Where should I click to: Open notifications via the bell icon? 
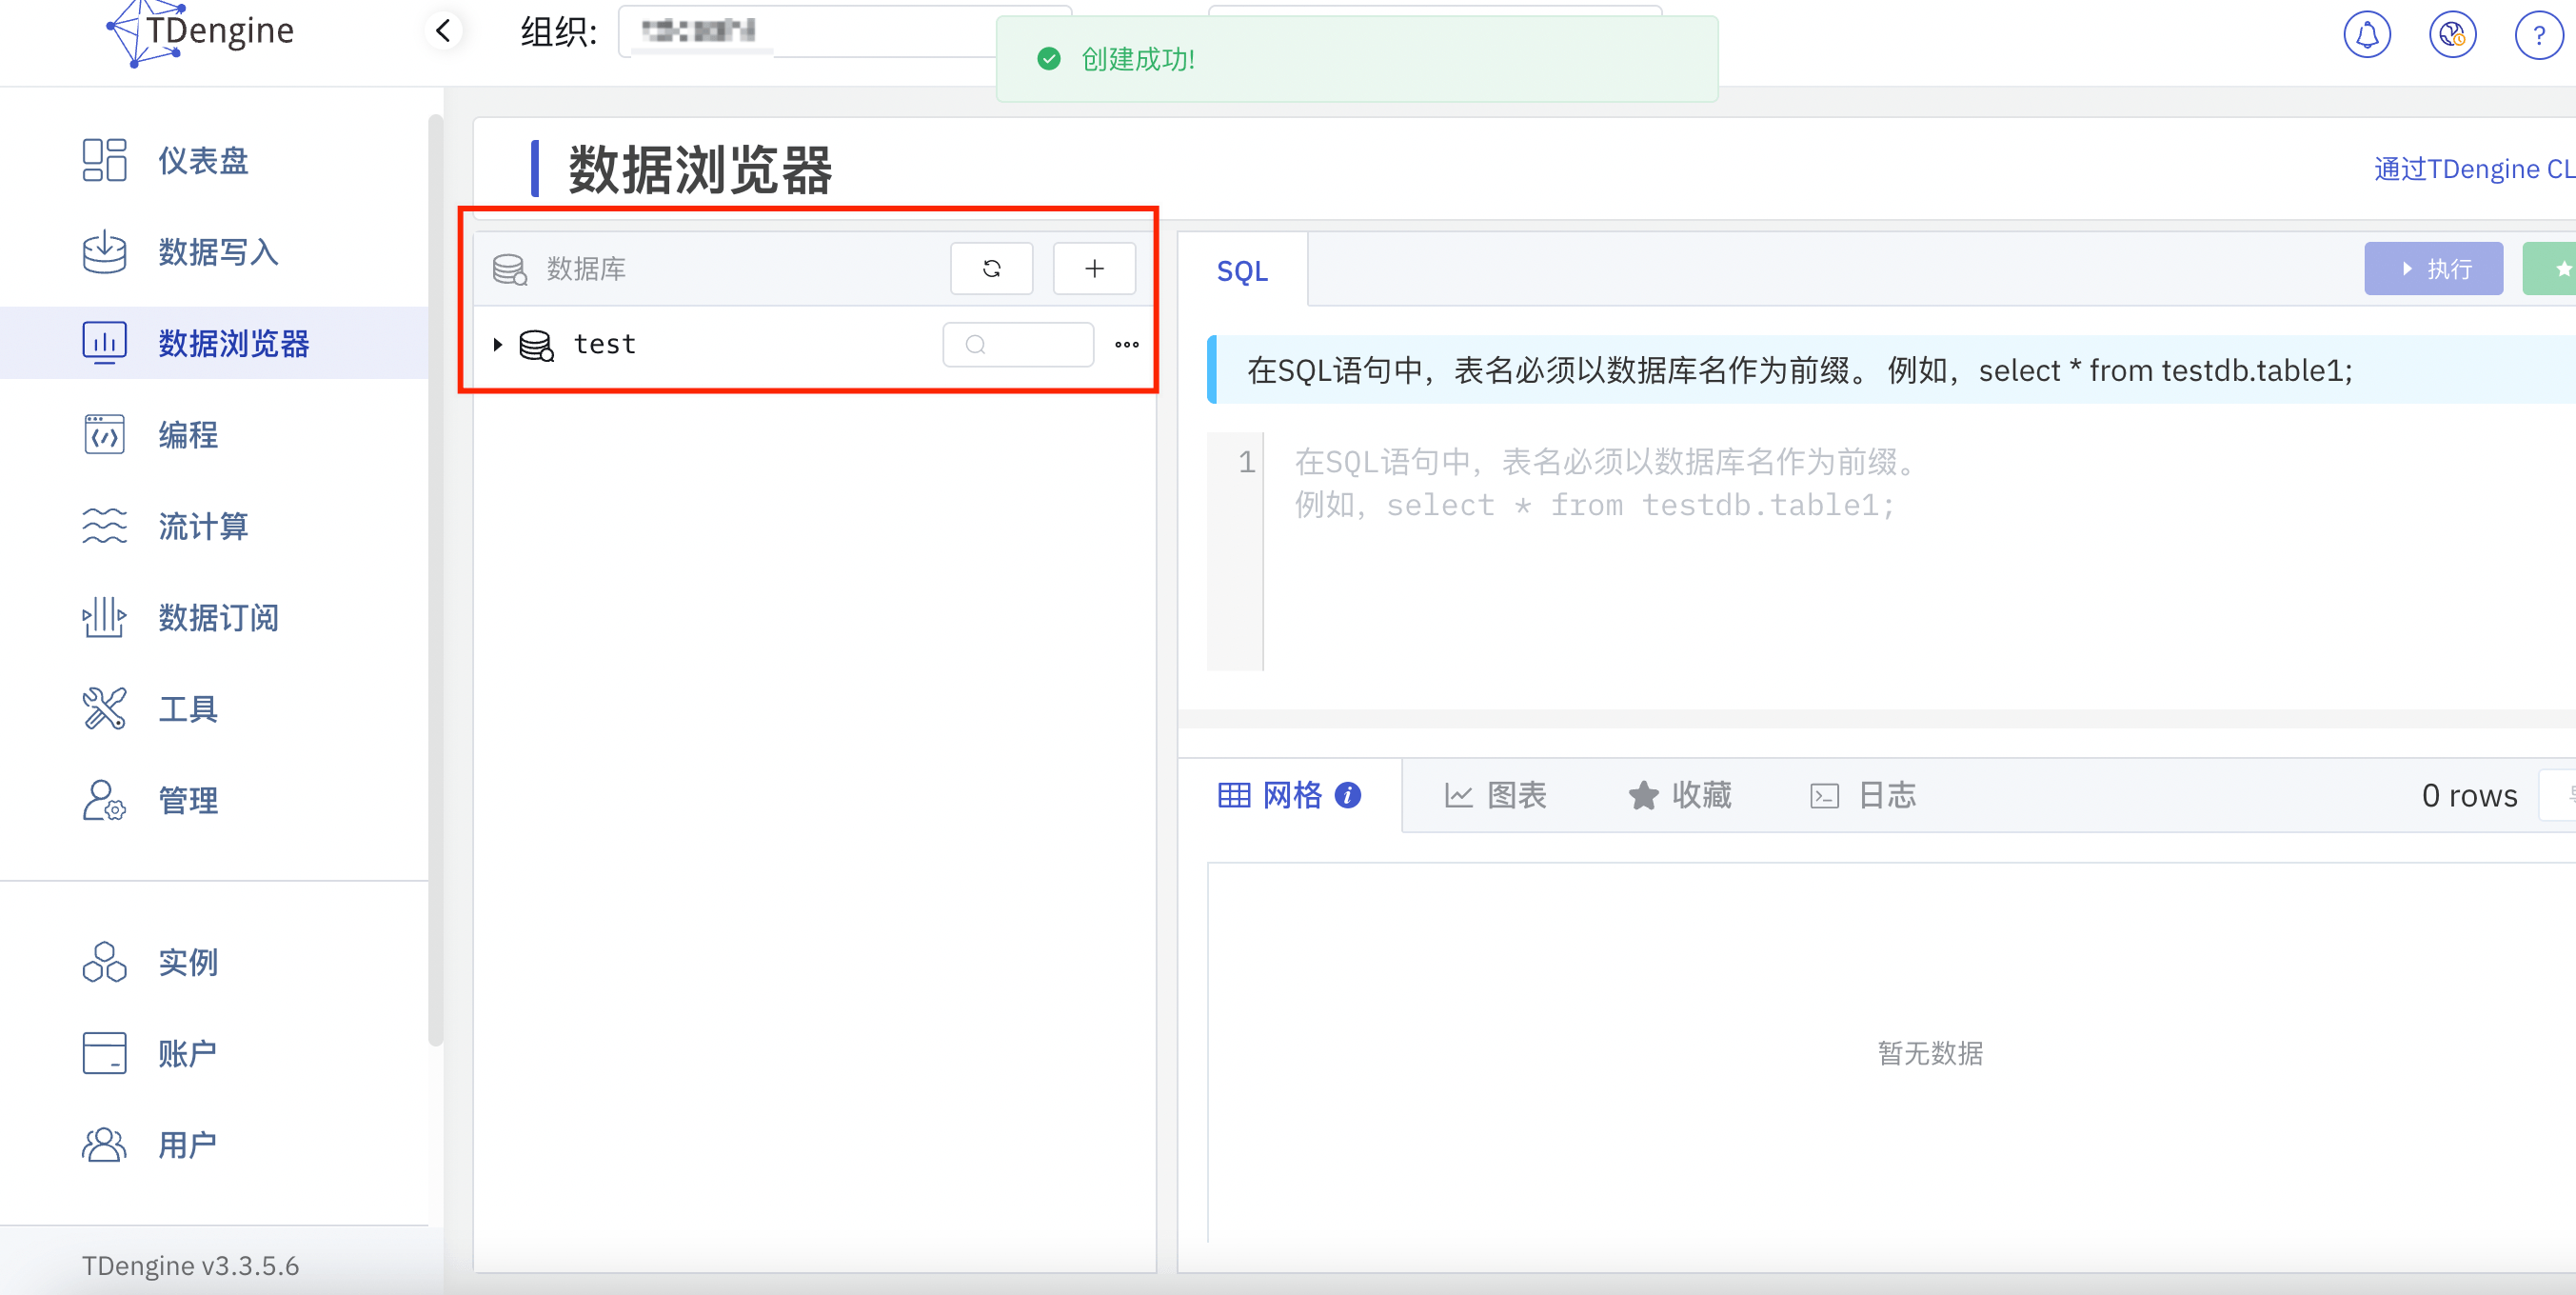[2366, 33]
